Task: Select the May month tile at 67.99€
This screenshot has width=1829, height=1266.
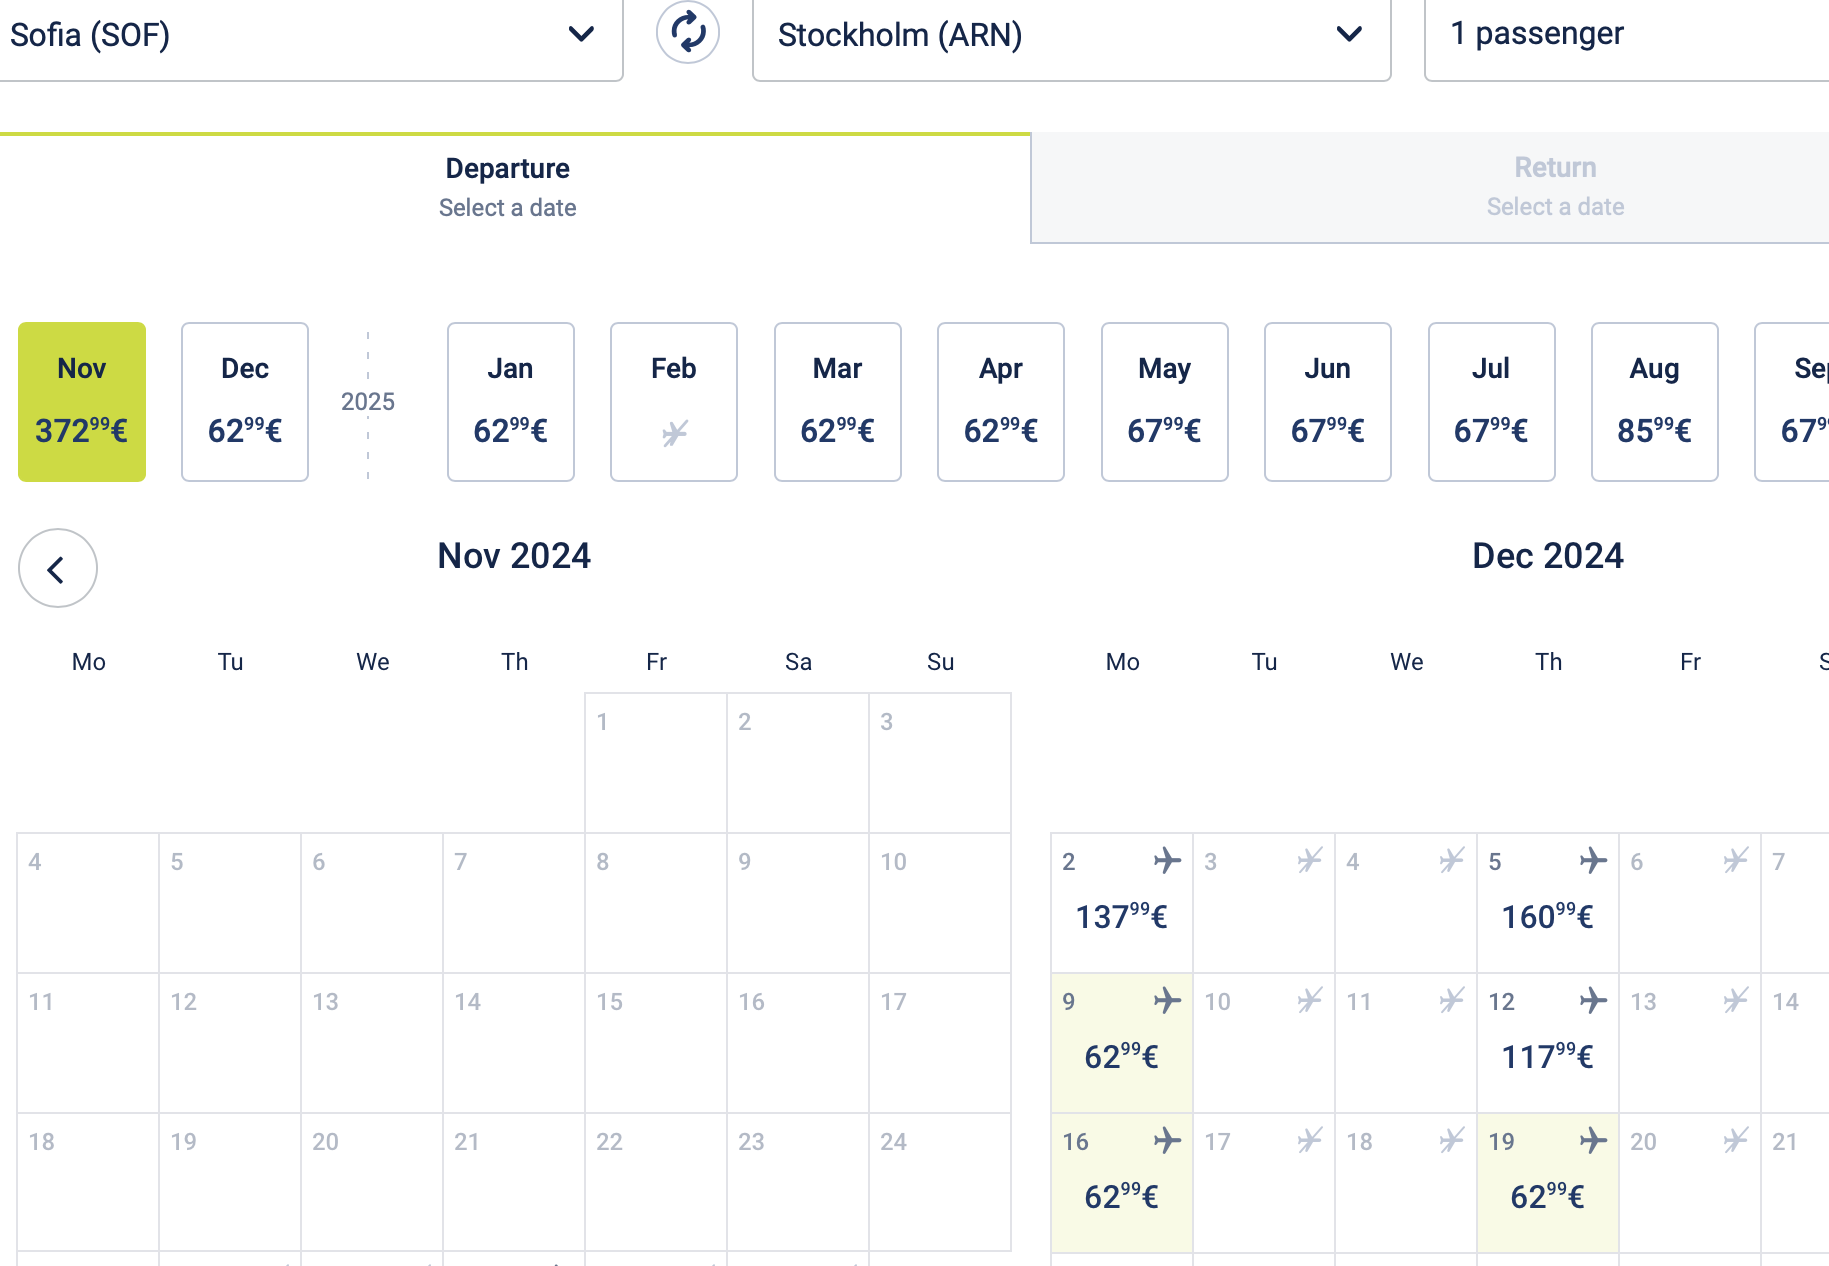Action: pyautogui.click(x=1164, y=402)
